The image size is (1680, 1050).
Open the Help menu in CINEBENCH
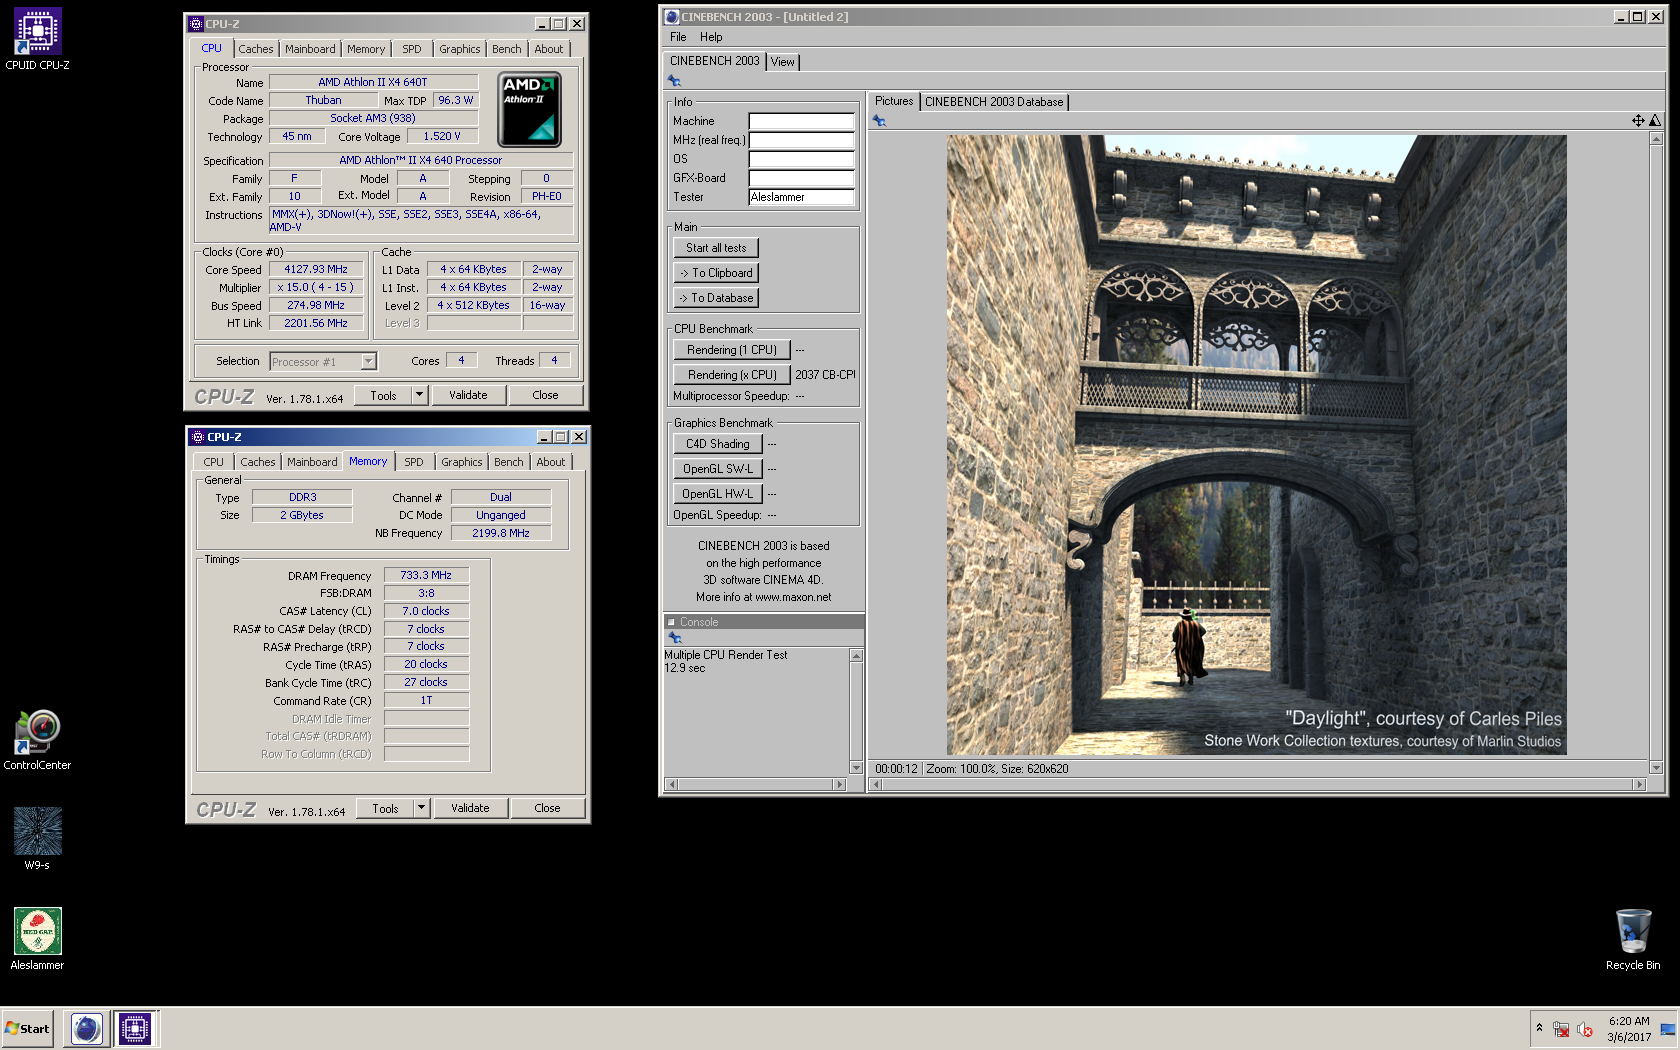coord(711,37)
